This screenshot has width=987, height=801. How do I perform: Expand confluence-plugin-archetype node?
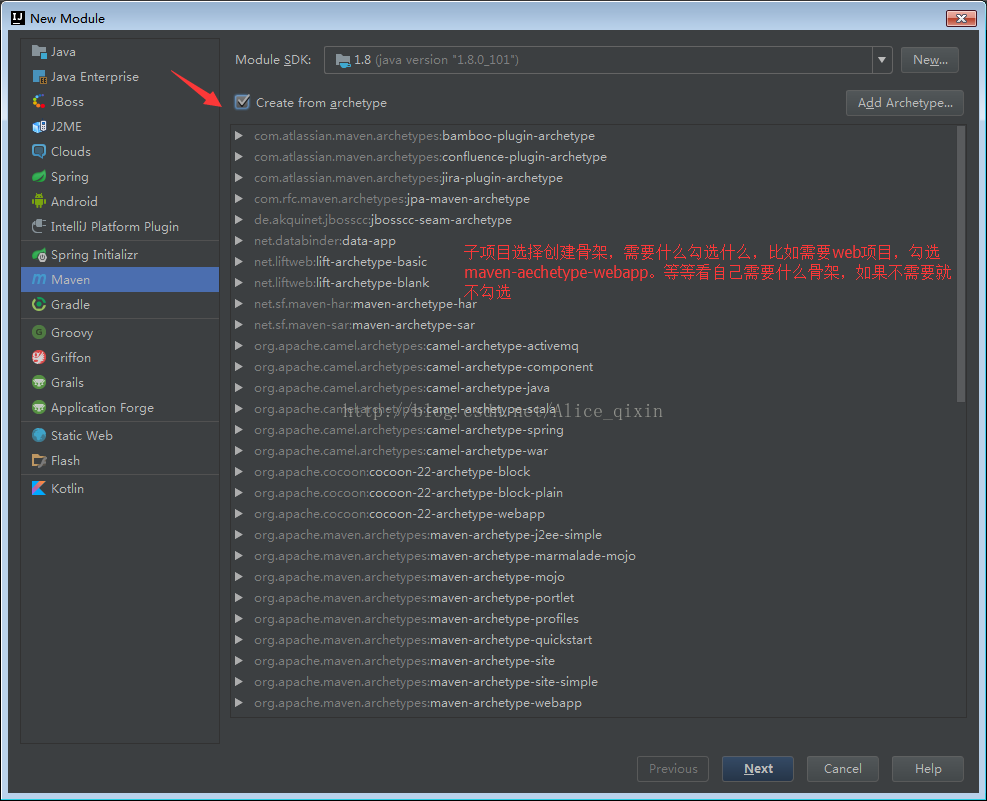[x=239, y=157]
